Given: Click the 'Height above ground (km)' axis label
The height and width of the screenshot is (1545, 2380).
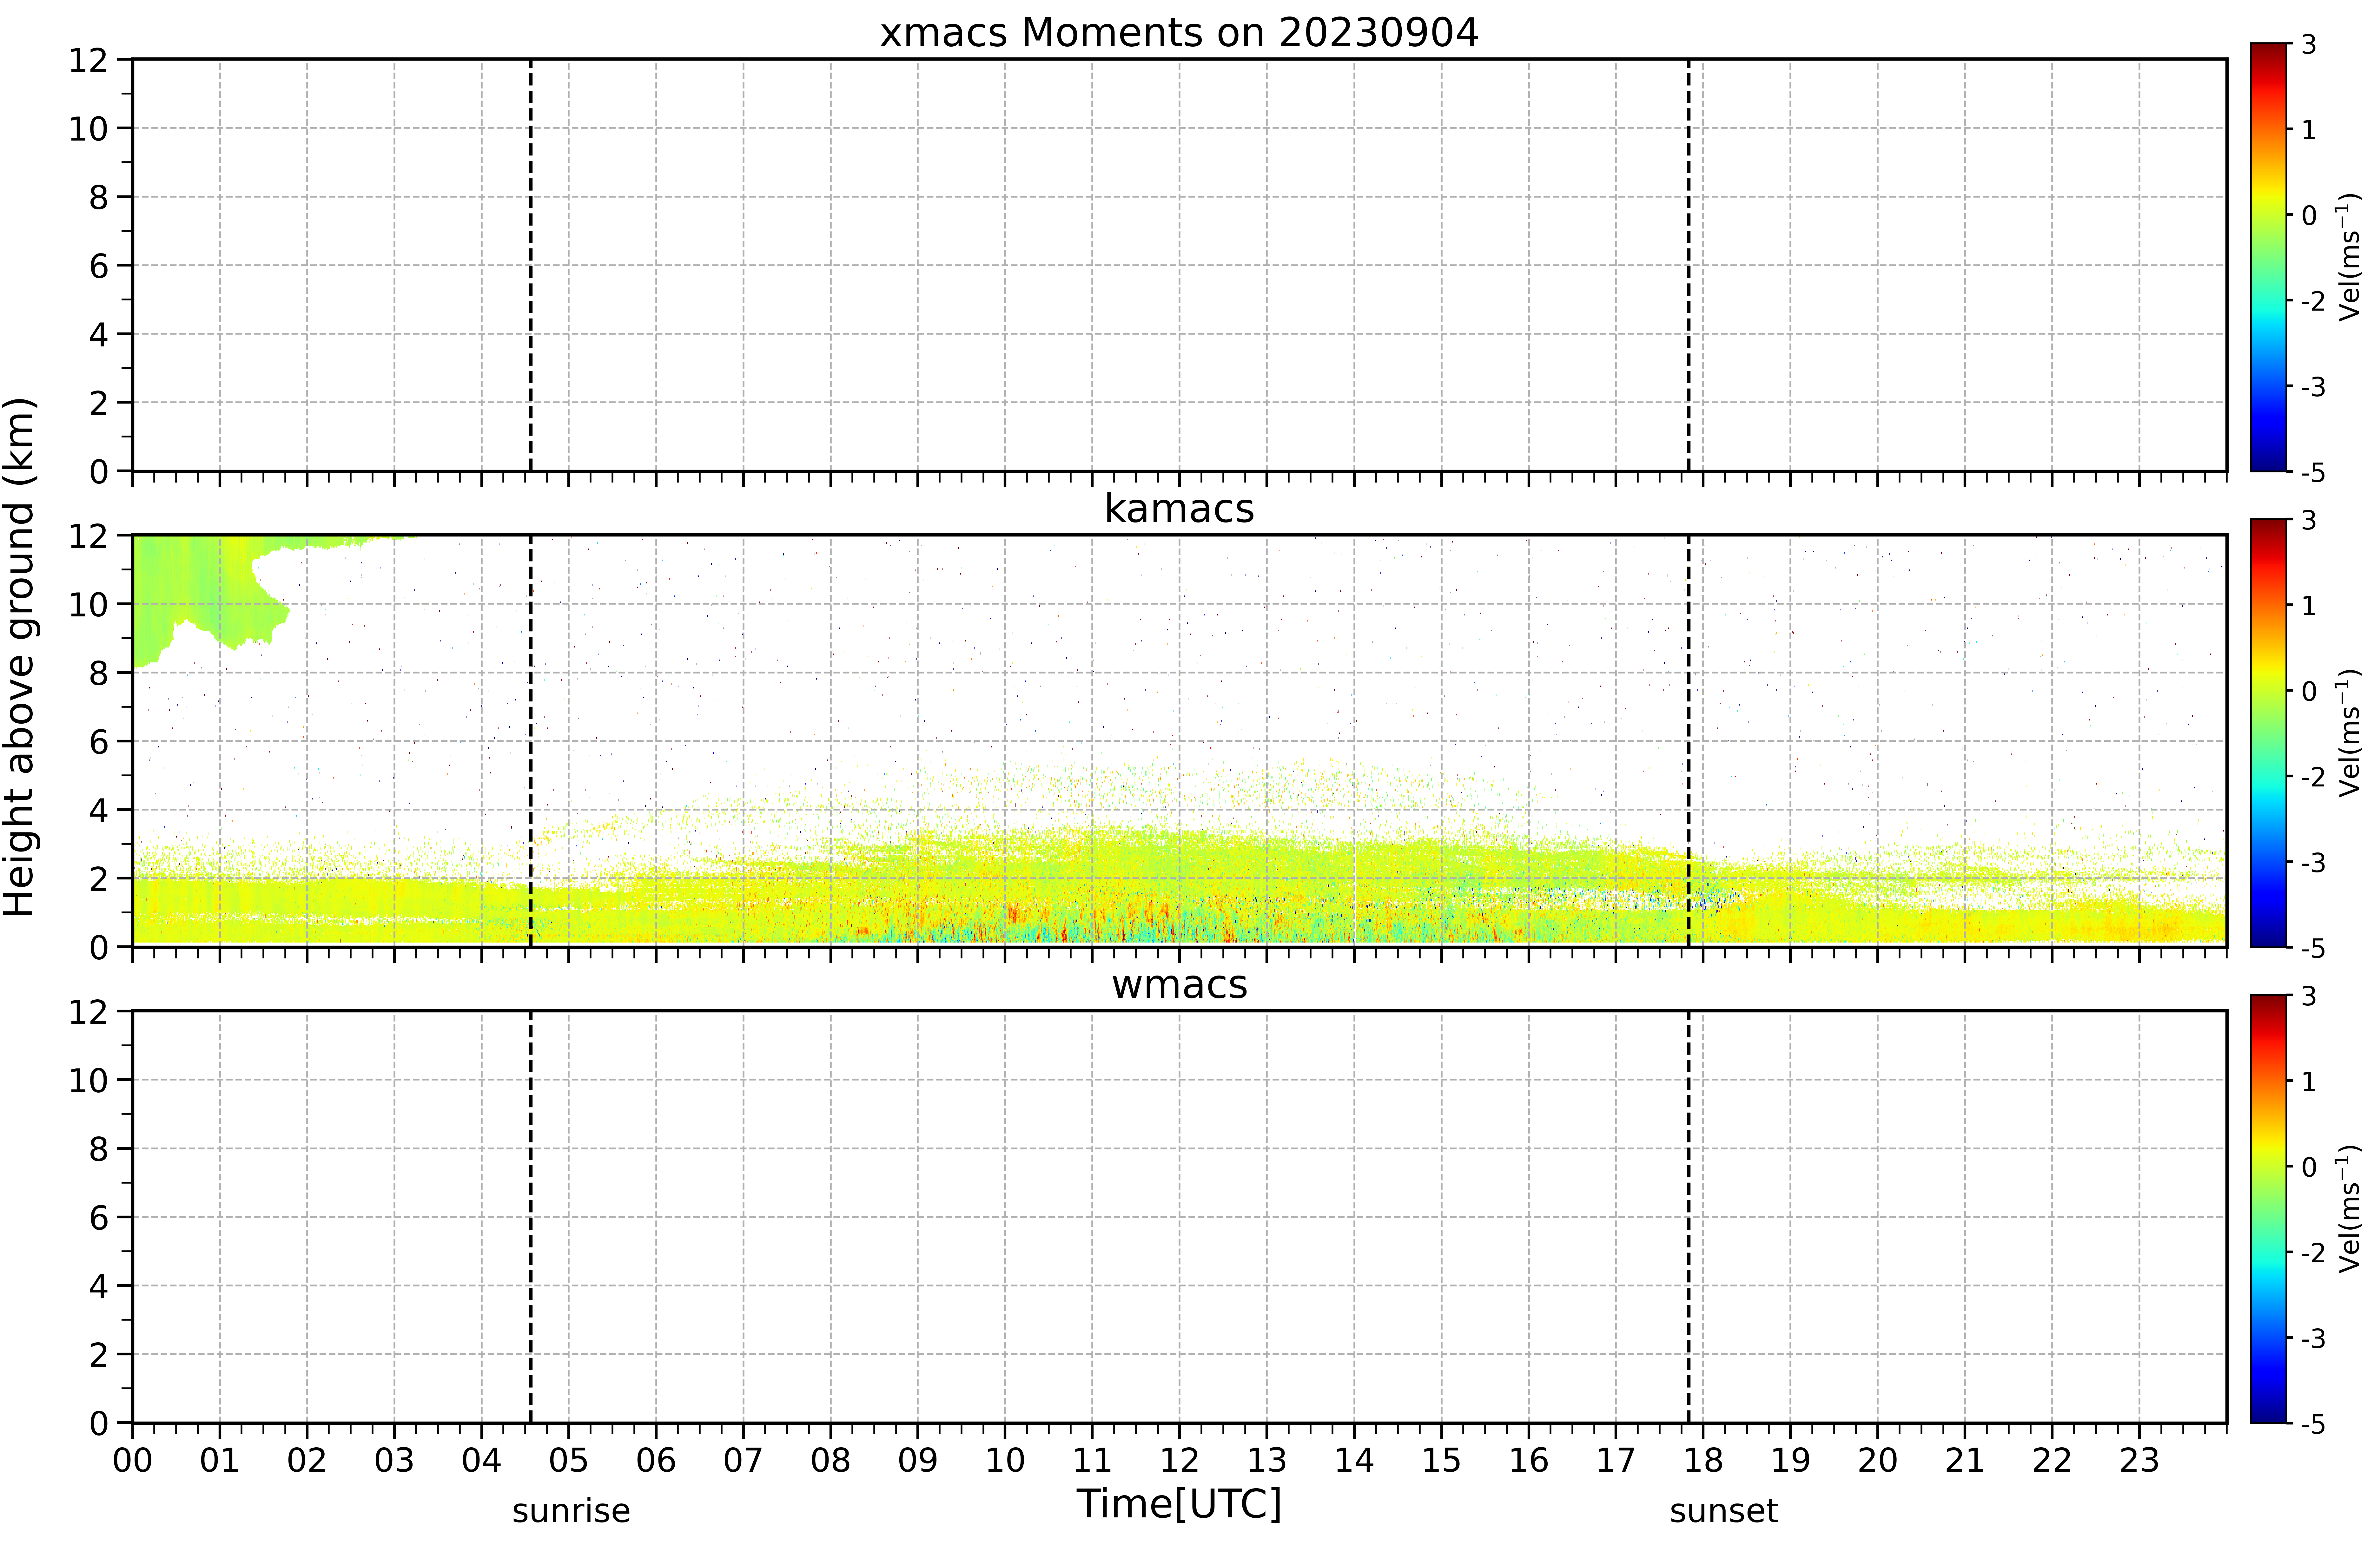Looking at the screenshot, I should [20, 657].
